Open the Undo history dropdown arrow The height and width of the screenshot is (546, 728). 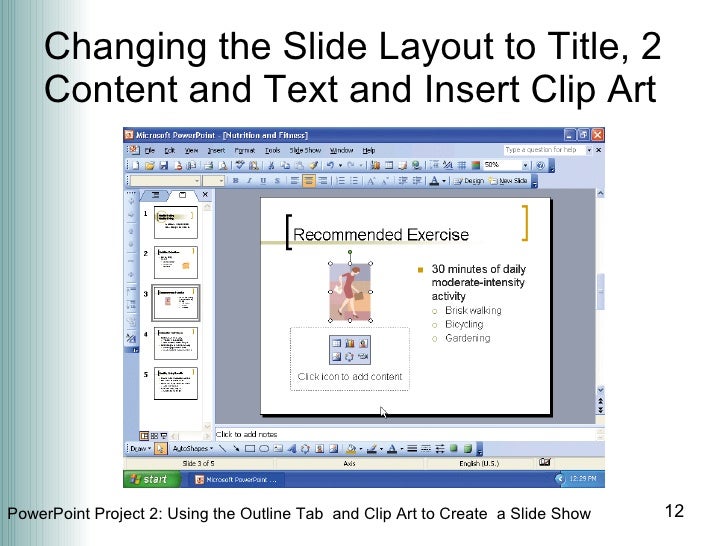pos(340,165)
